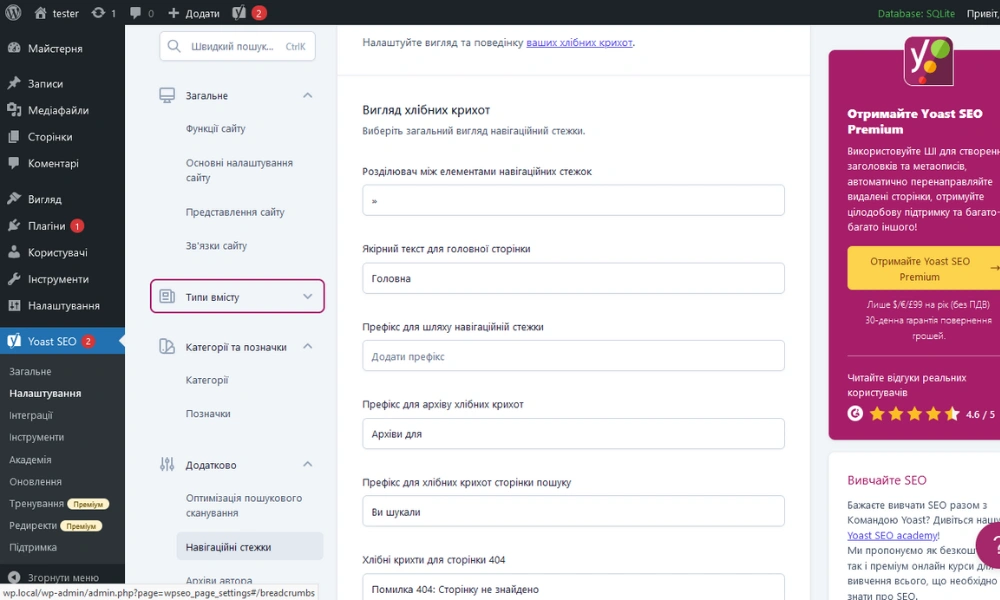1000x600 pixels.
Task: Focus the breadcrumb path prefix field
Action: pos(573,356)
